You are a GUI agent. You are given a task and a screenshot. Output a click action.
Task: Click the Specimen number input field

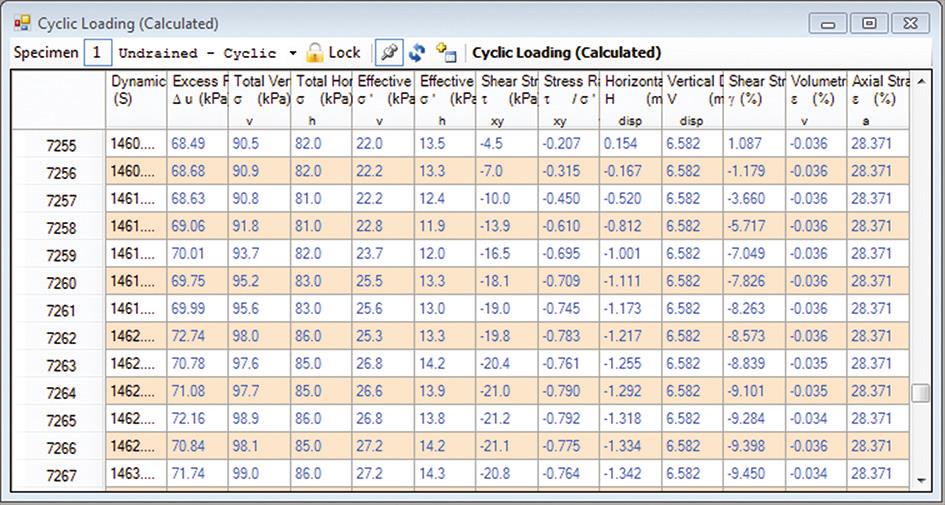pyautogui.click(x=97, y=53)
